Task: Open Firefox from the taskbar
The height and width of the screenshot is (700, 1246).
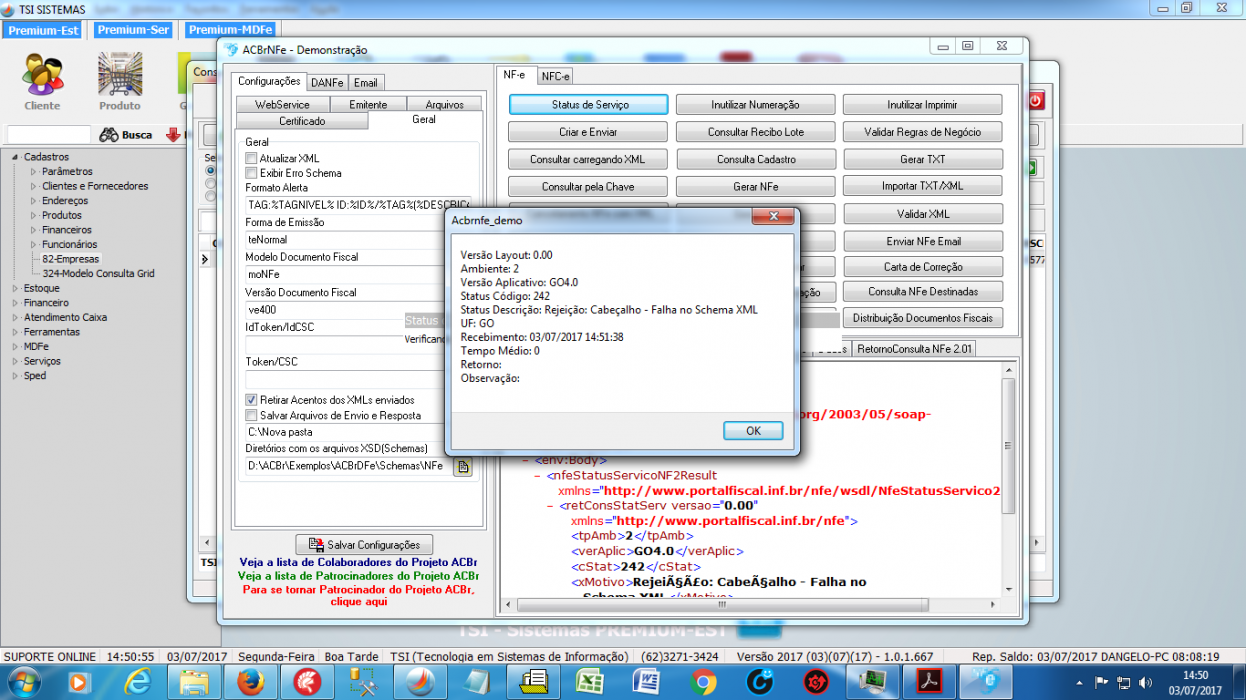Action: tap(250, 683)
